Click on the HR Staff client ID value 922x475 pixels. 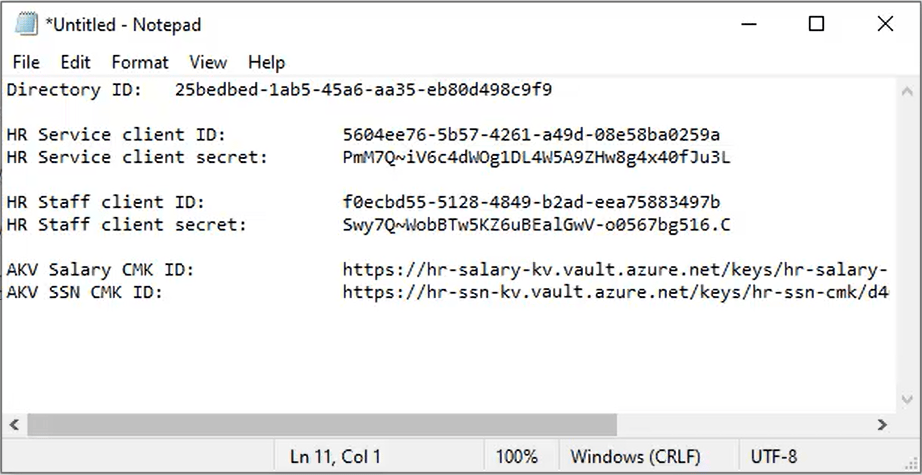click(x=531, y=202)
